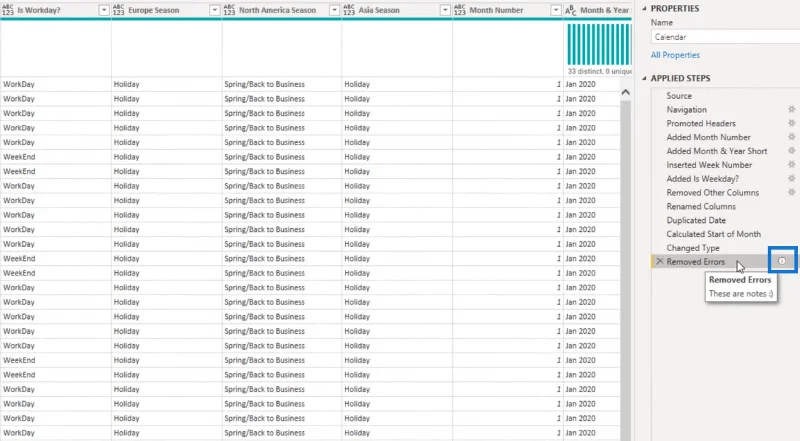Delete Removed Errors step with X icon
The image size is (800, 441).
click(x=660, y=261)
